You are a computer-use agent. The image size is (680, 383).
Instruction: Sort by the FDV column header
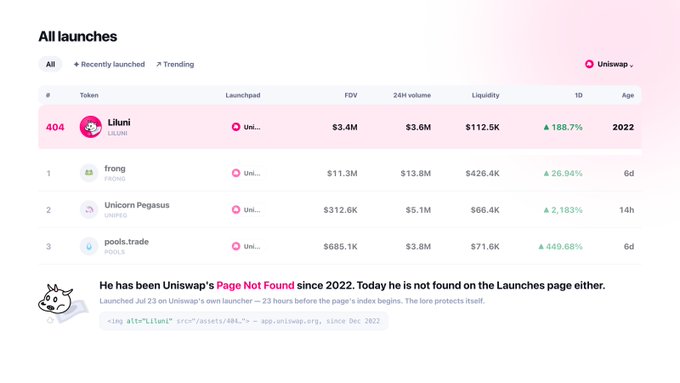[x=351, y=95]
